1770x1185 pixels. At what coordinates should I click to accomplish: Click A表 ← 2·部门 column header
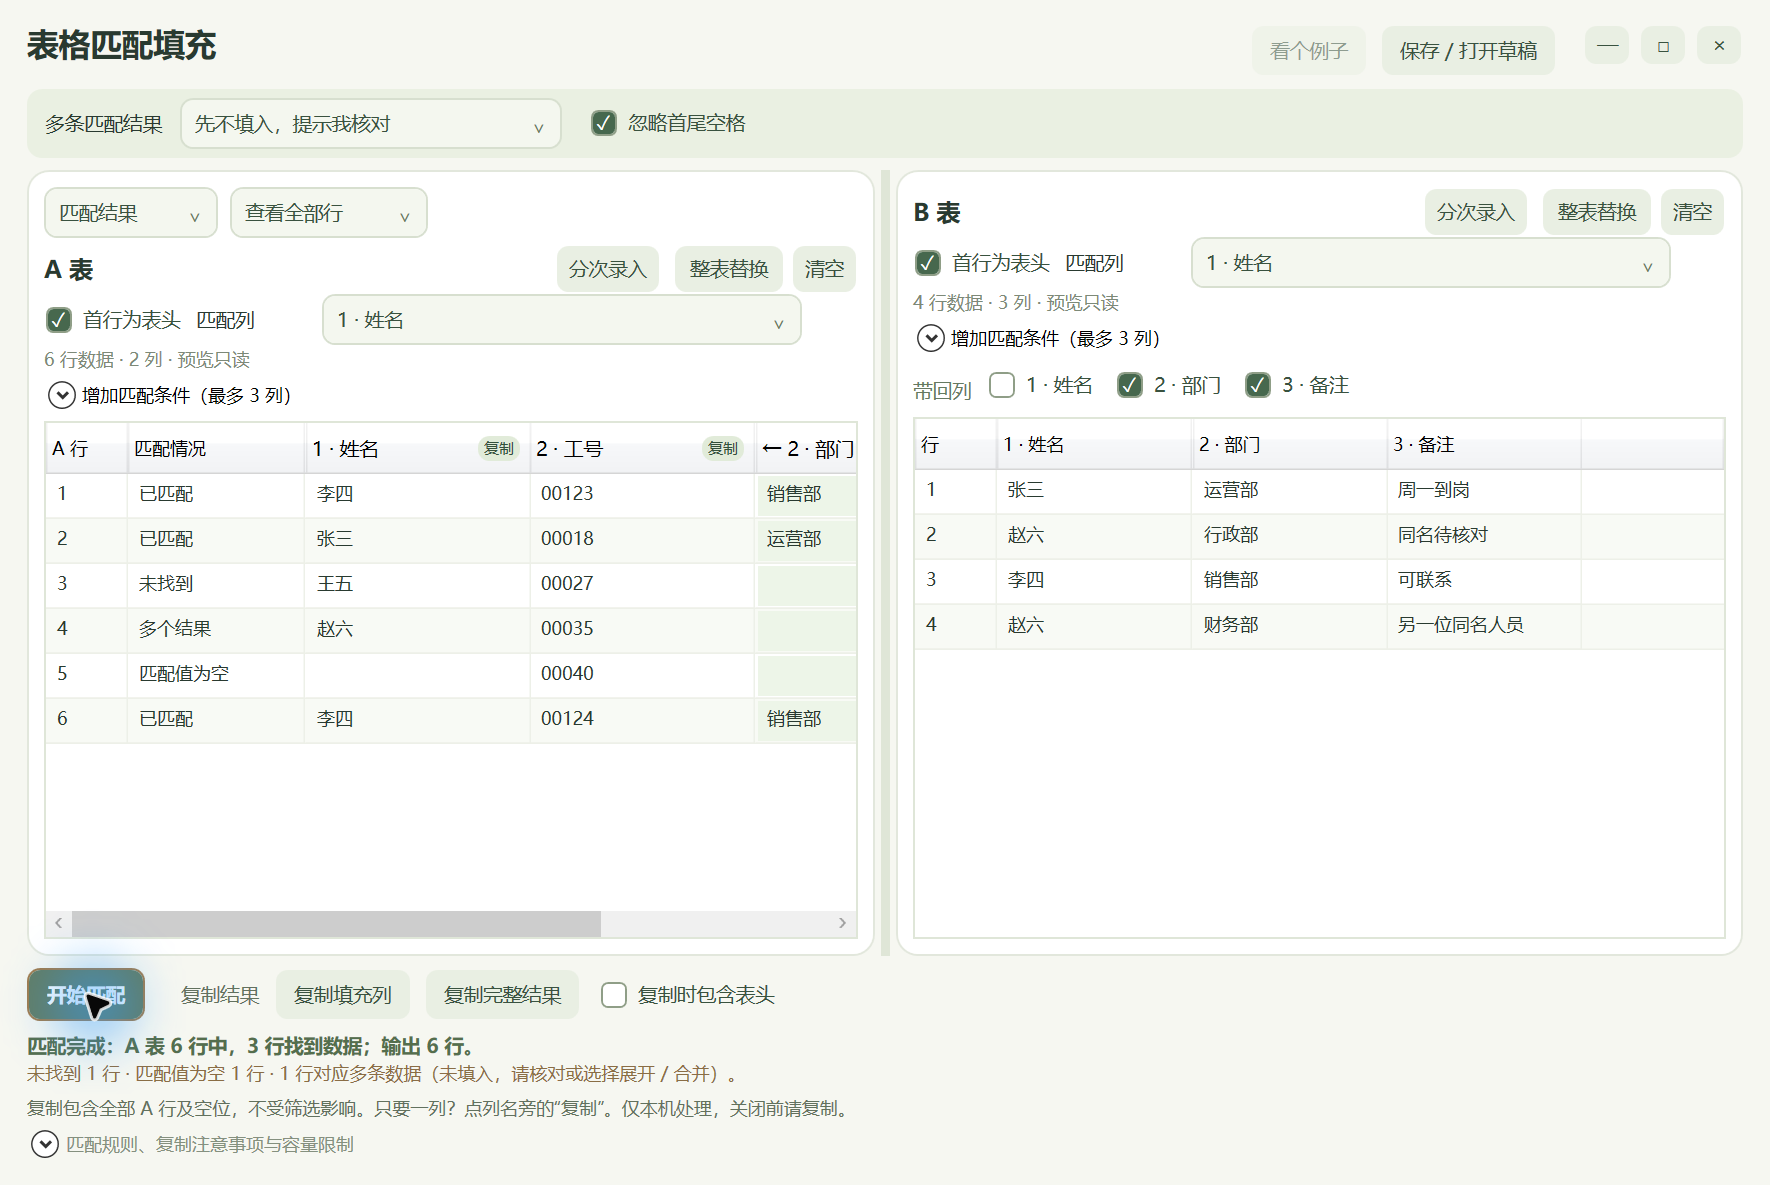click(806, 448)
